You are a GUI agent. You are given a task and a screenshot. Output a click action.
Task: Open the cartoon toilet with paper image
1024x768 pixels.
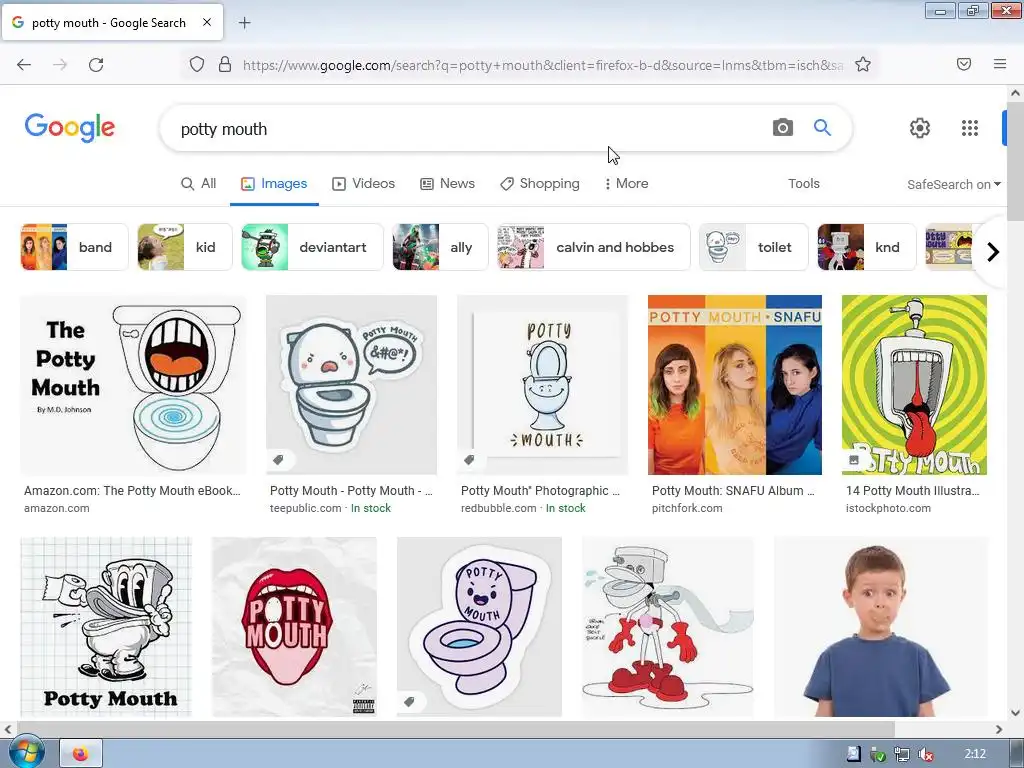tap(106, 627)
